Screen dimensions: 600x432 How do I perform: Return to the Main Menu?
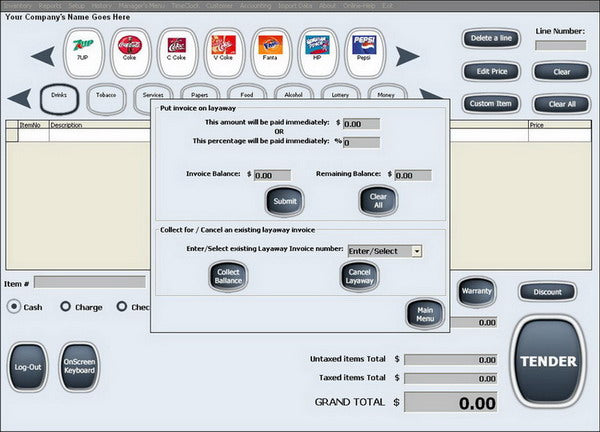[425, 314]
